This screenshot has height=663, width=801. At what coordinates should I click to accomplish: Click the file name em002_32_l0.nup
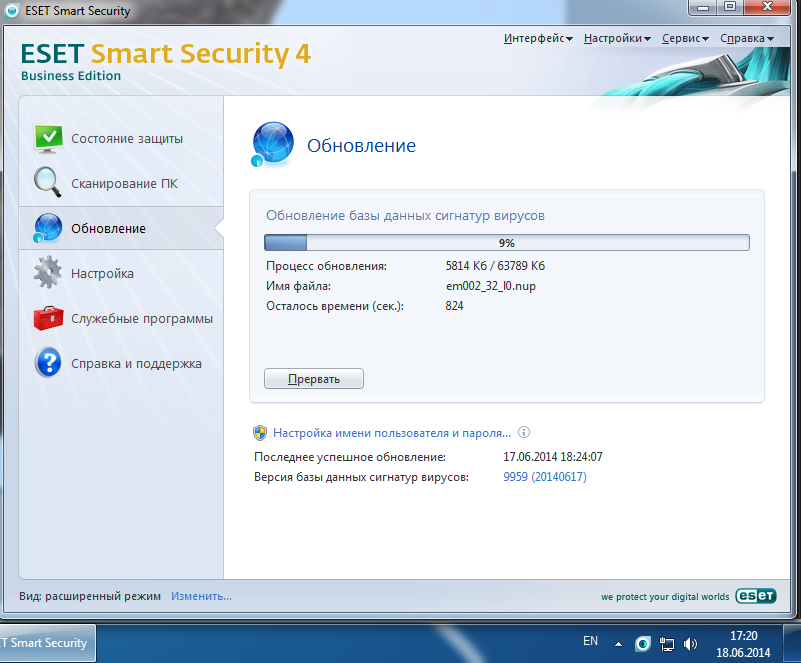[x=490, y=286]
